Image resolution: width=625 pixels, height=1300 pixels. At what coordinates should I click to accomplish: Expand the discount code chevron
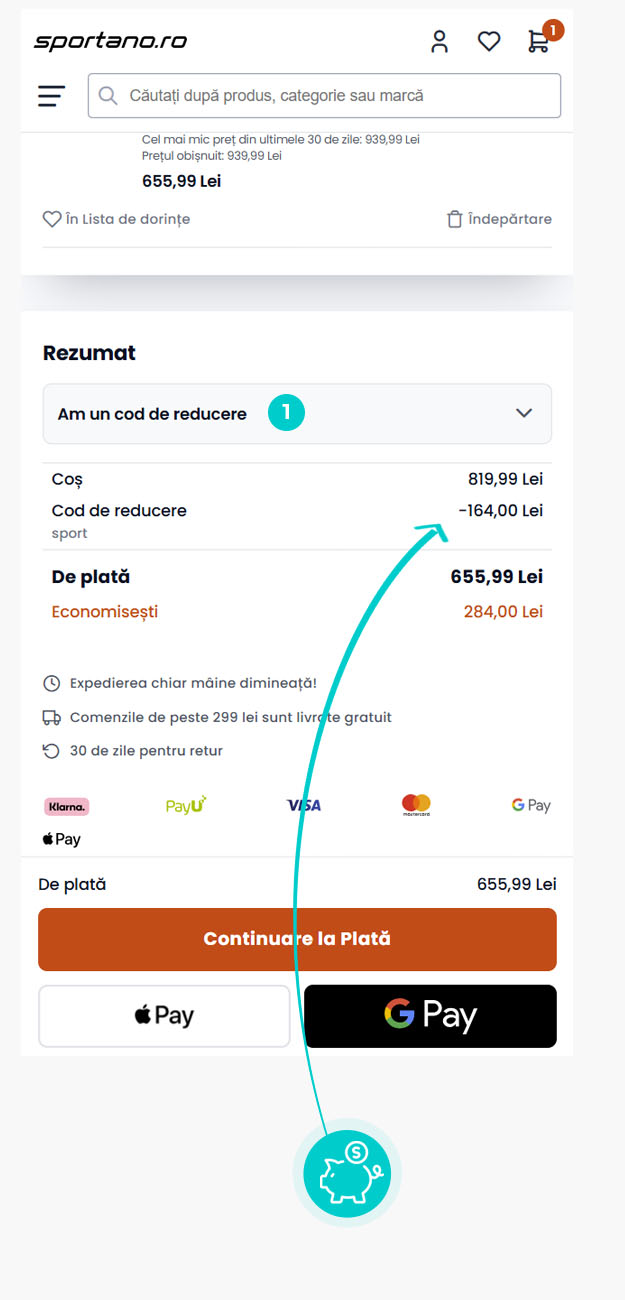[524, 413]
